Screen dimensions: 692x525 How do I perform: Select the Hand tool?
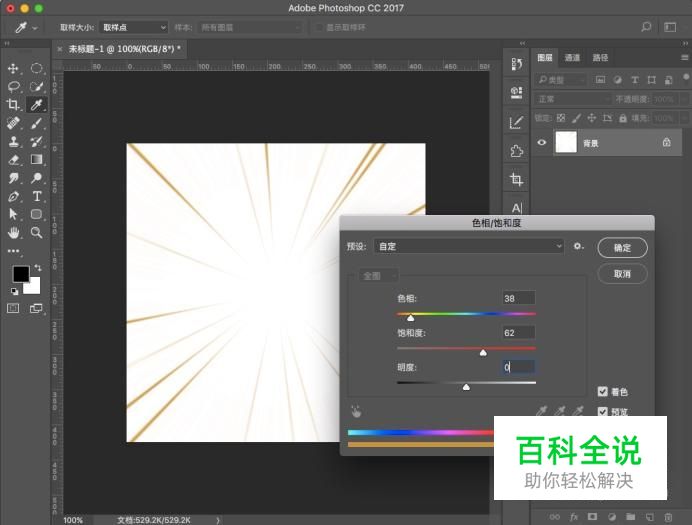[13, 232]
